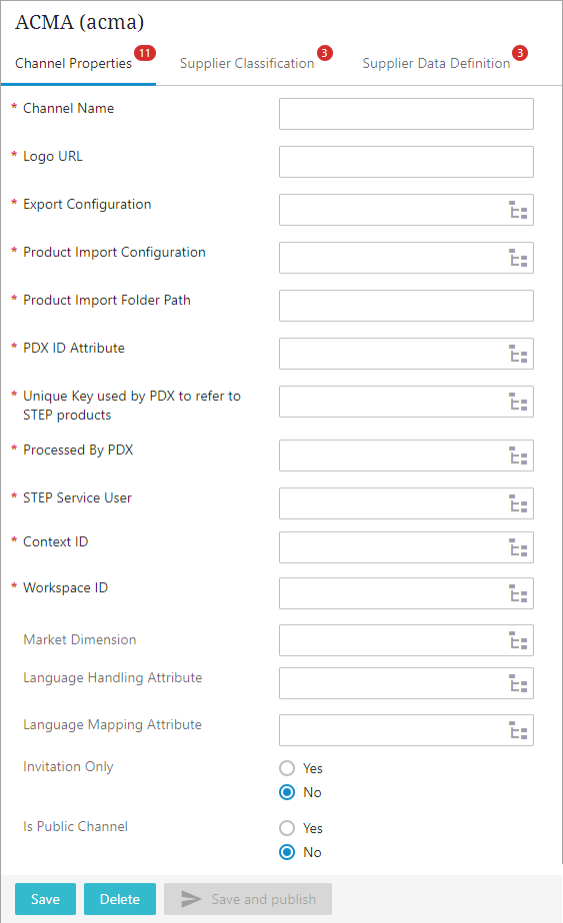The height and width of the screenshot is (923, 563).
Task: Select Yes for Is Public Channel
Action: [x=287, y=828]
